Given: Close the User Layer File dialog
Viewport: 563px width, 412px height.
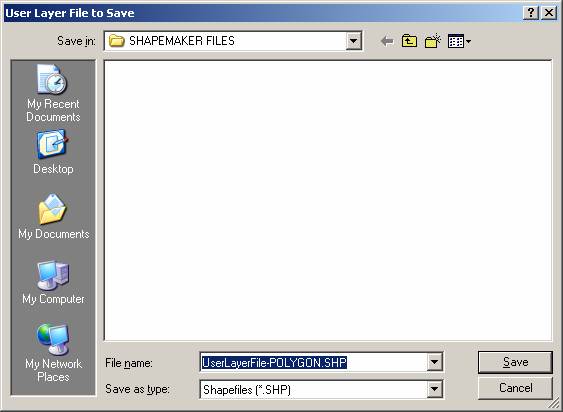Looking at the screenshot, I should point(549,13).
